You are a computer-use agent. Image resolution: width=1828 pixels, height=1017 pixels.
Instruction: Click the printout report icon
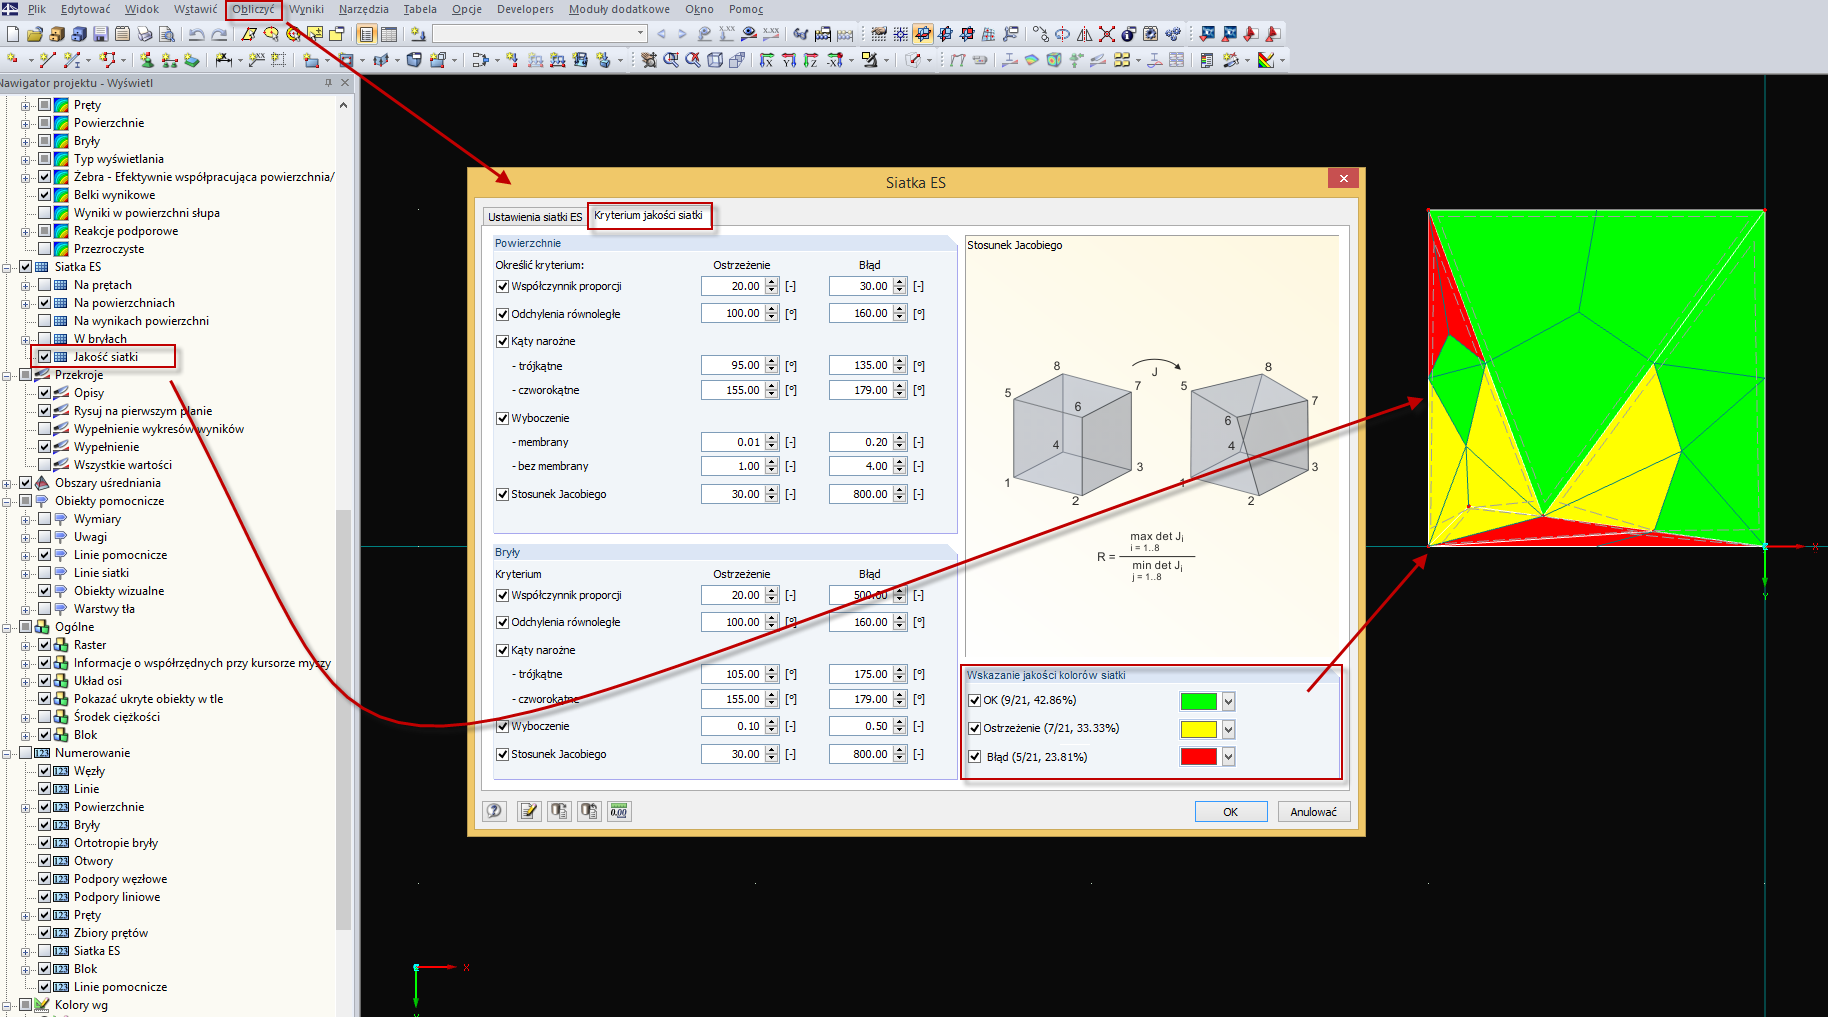[1207, 60]
